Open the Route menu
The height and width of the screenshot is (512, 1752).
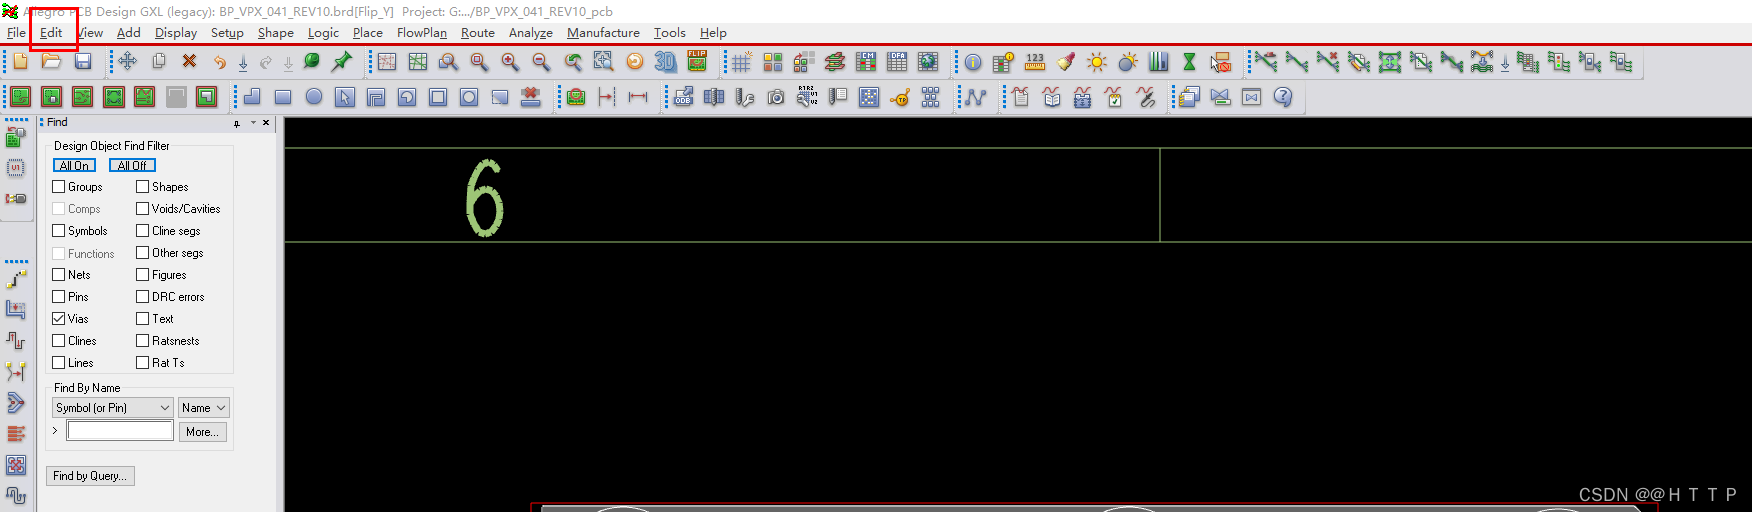coord(478,33)
